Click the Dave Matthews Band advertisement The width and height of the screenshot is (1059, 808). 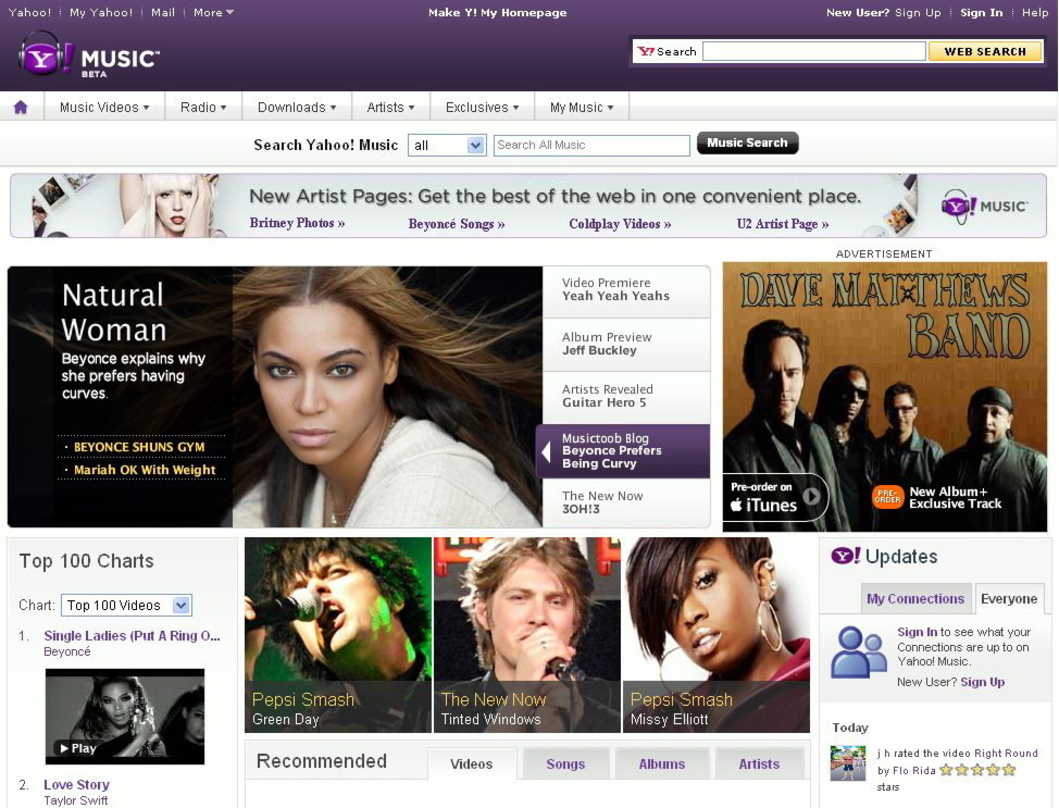coord(885,397)
